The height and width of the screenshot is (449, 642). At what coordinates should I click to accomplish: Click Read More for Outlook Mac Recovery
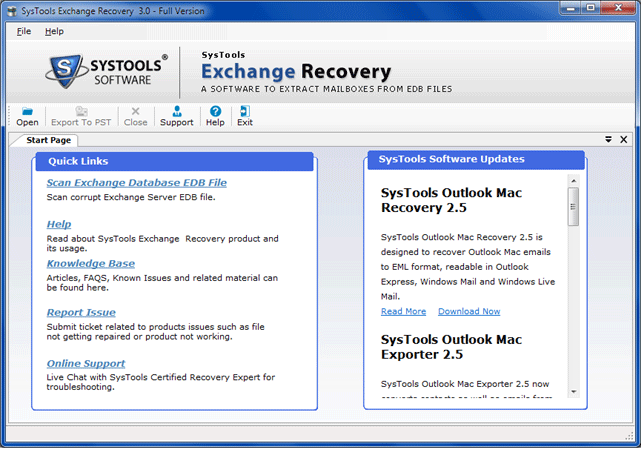click(403, 311)
